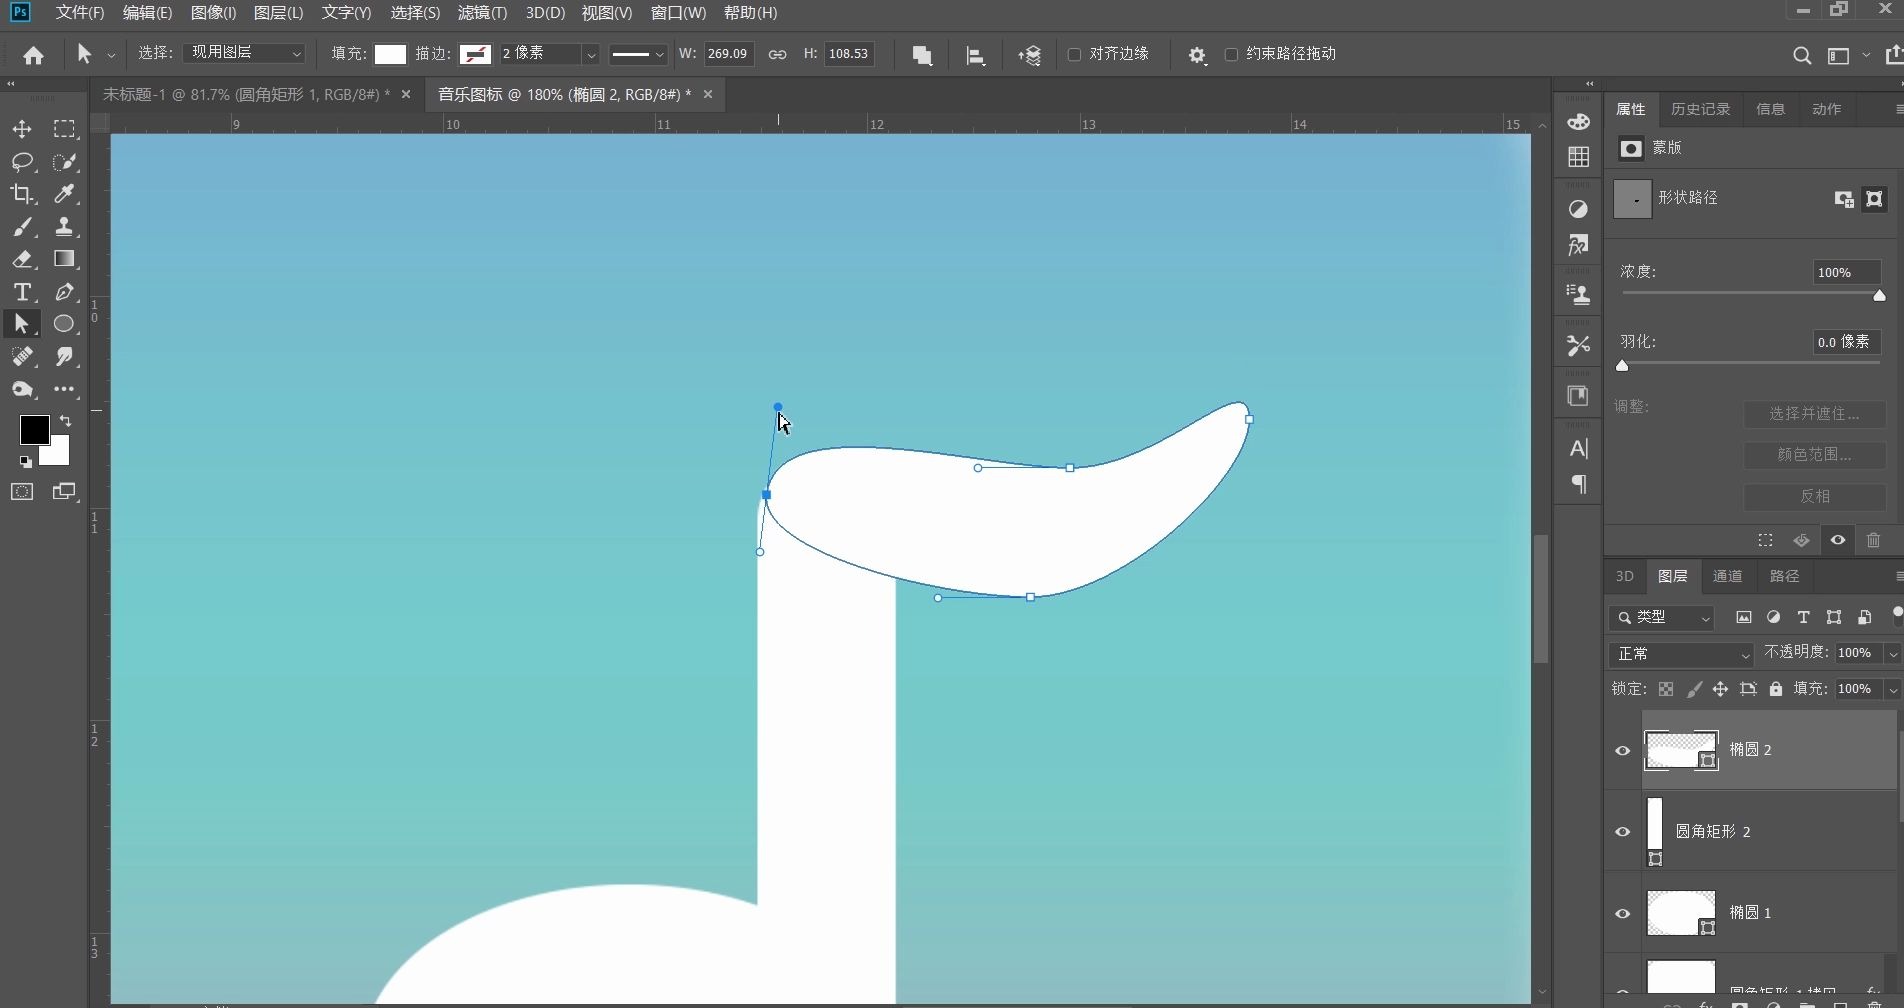Select the Brush tool
Screen dimensions: 1904x1008
(x=22, y=227)
